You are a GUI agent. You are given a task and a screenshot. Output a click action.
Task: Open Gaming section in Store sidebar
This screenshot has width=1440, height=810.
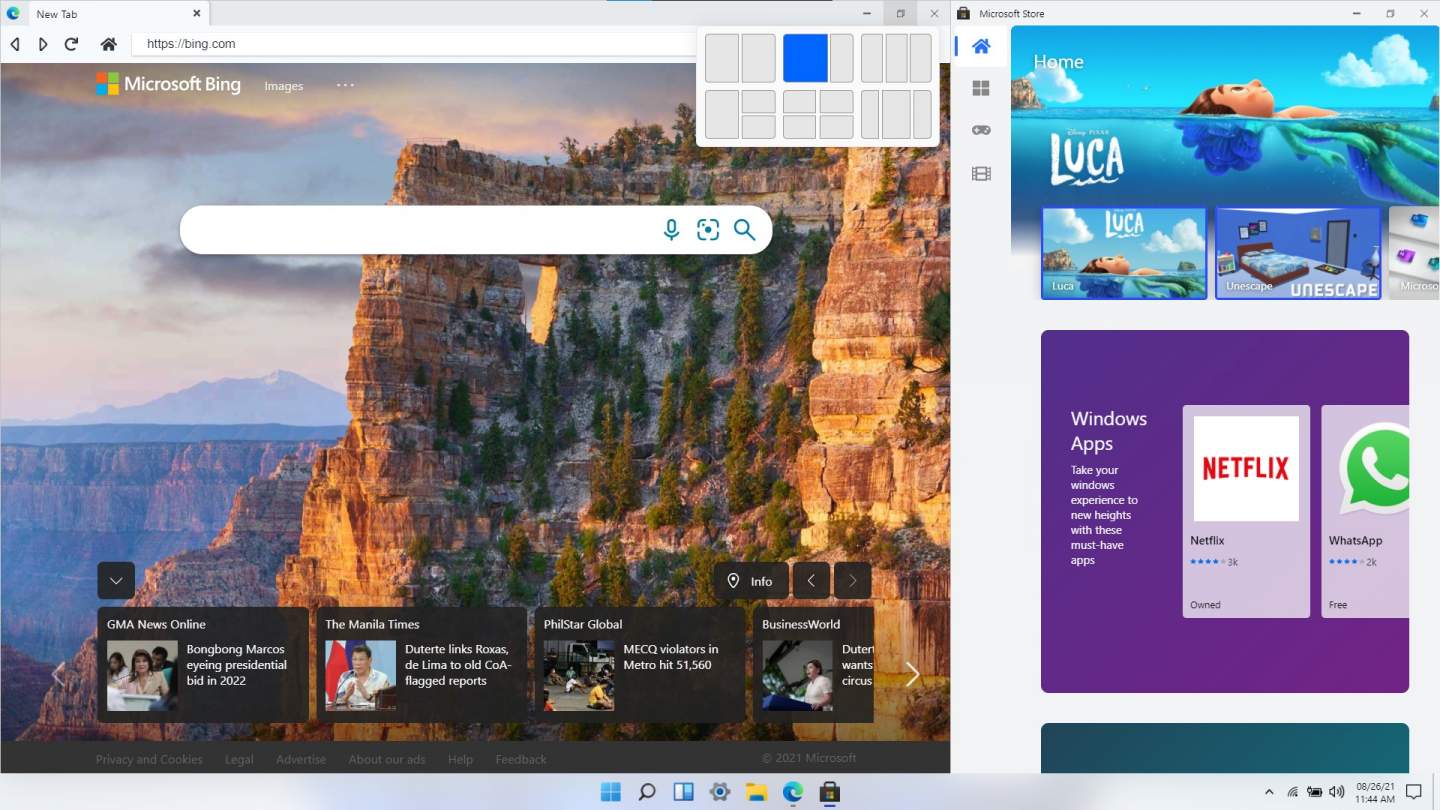click(x=981, y=130)
